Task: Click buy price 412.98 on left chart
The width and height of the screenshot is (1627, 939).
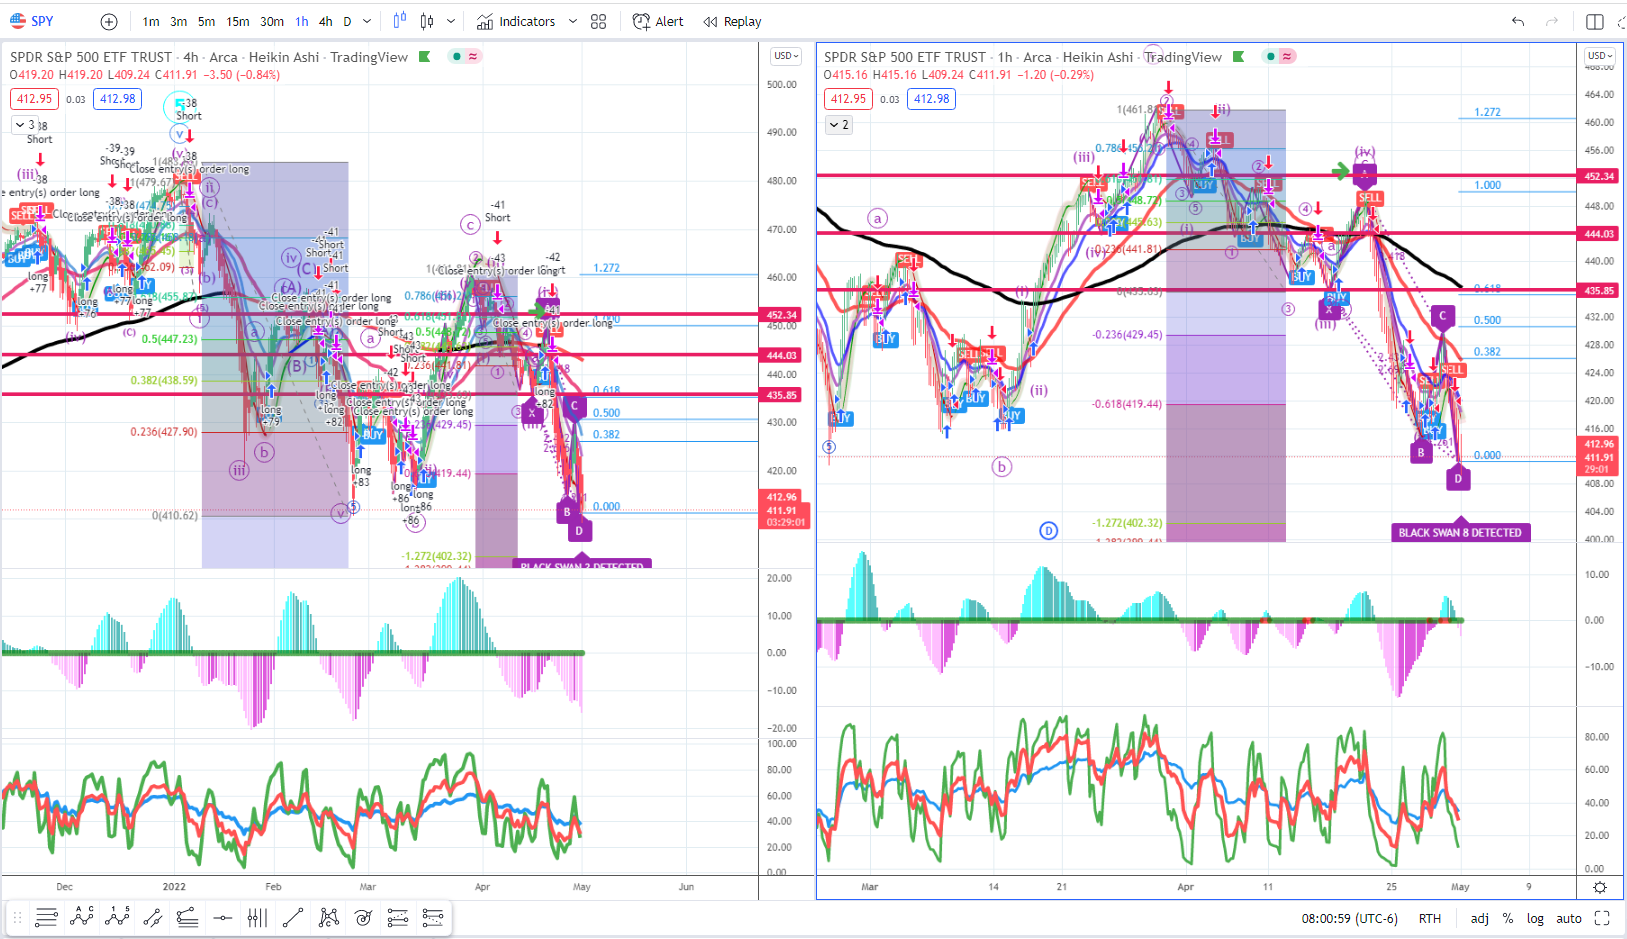Action: pos(118,99)
